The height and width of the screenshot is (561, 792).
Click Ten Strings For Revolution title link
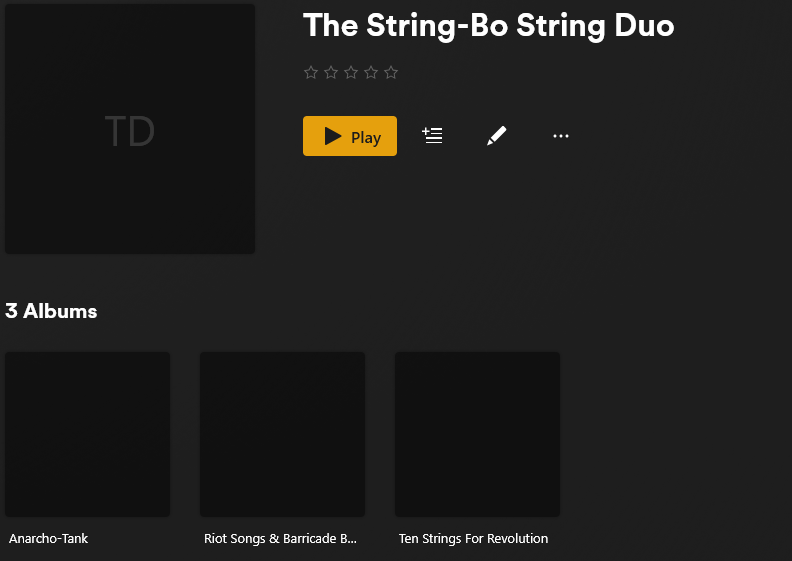(473, 538)
